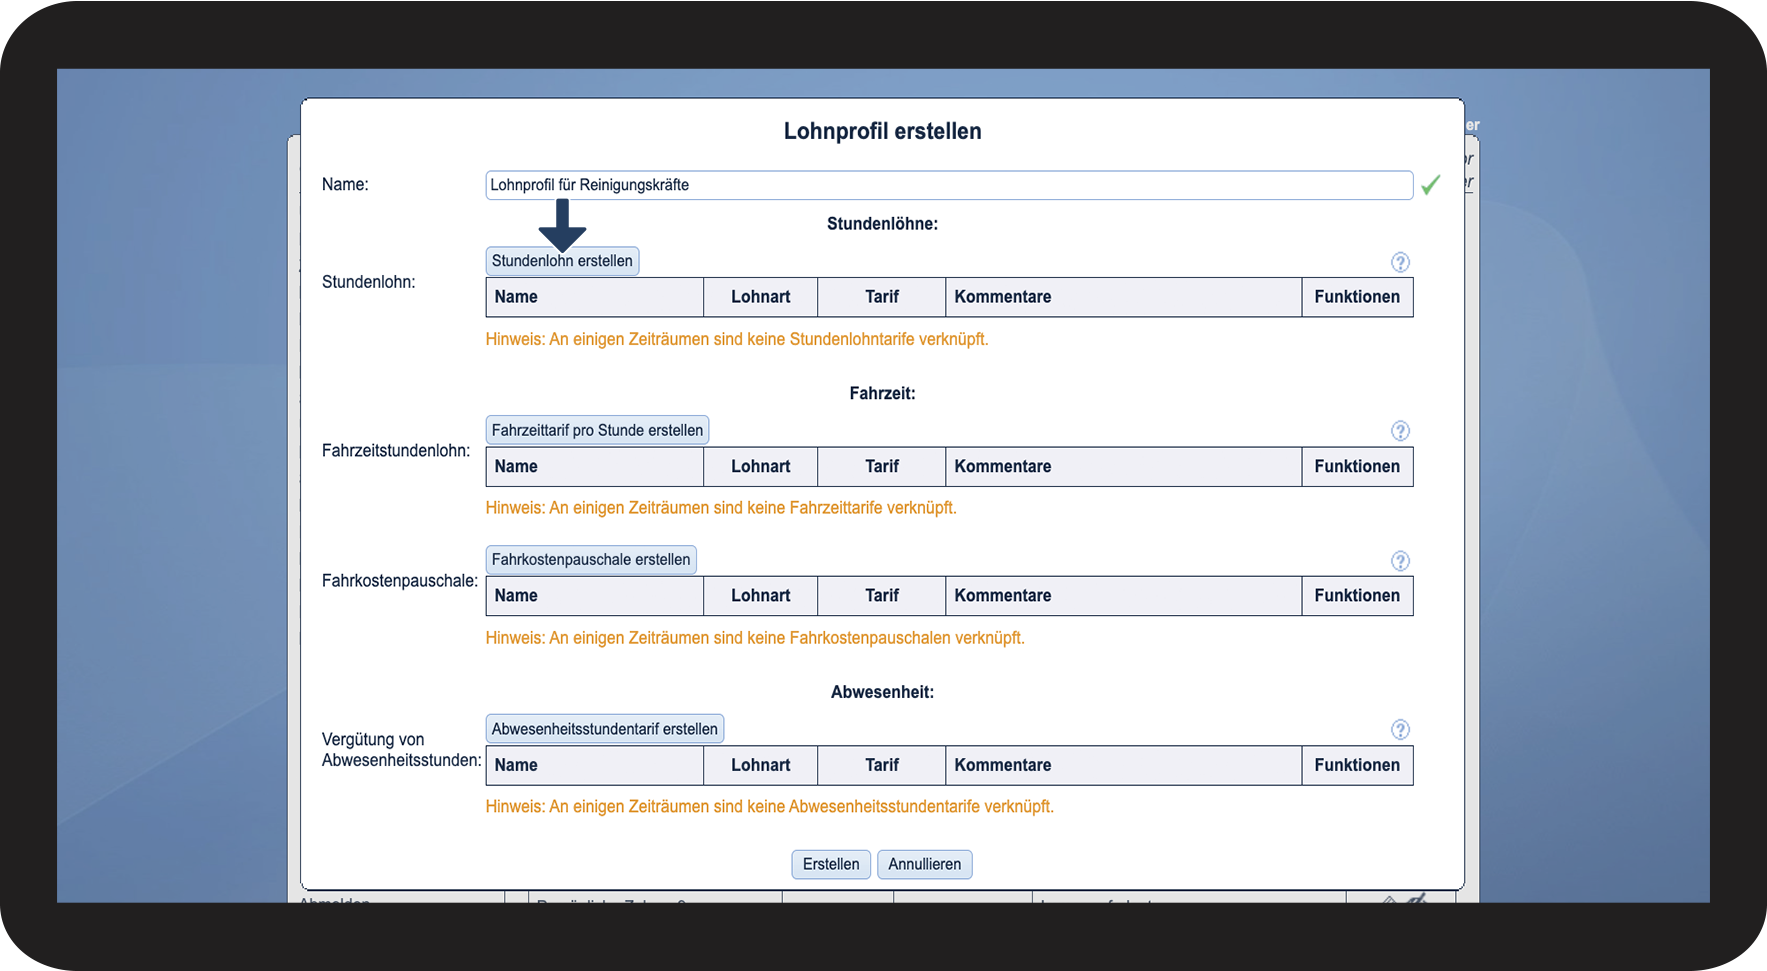Open help icon for the Fahrzeitstundenlohn table
This screenshot has width=1767, height=971.
pyautogui.click(x=1400, y=431)
